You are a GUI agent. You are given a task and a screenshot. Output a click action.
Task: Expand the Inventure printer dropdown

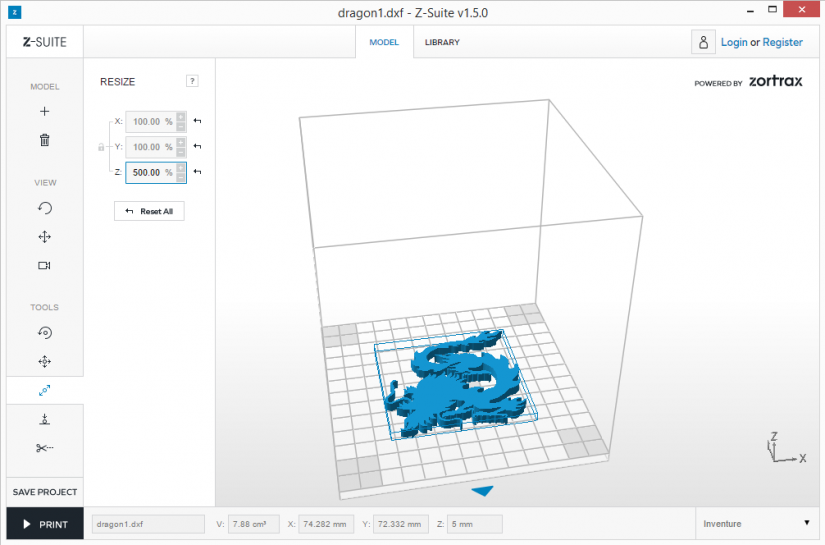[754, 523]
